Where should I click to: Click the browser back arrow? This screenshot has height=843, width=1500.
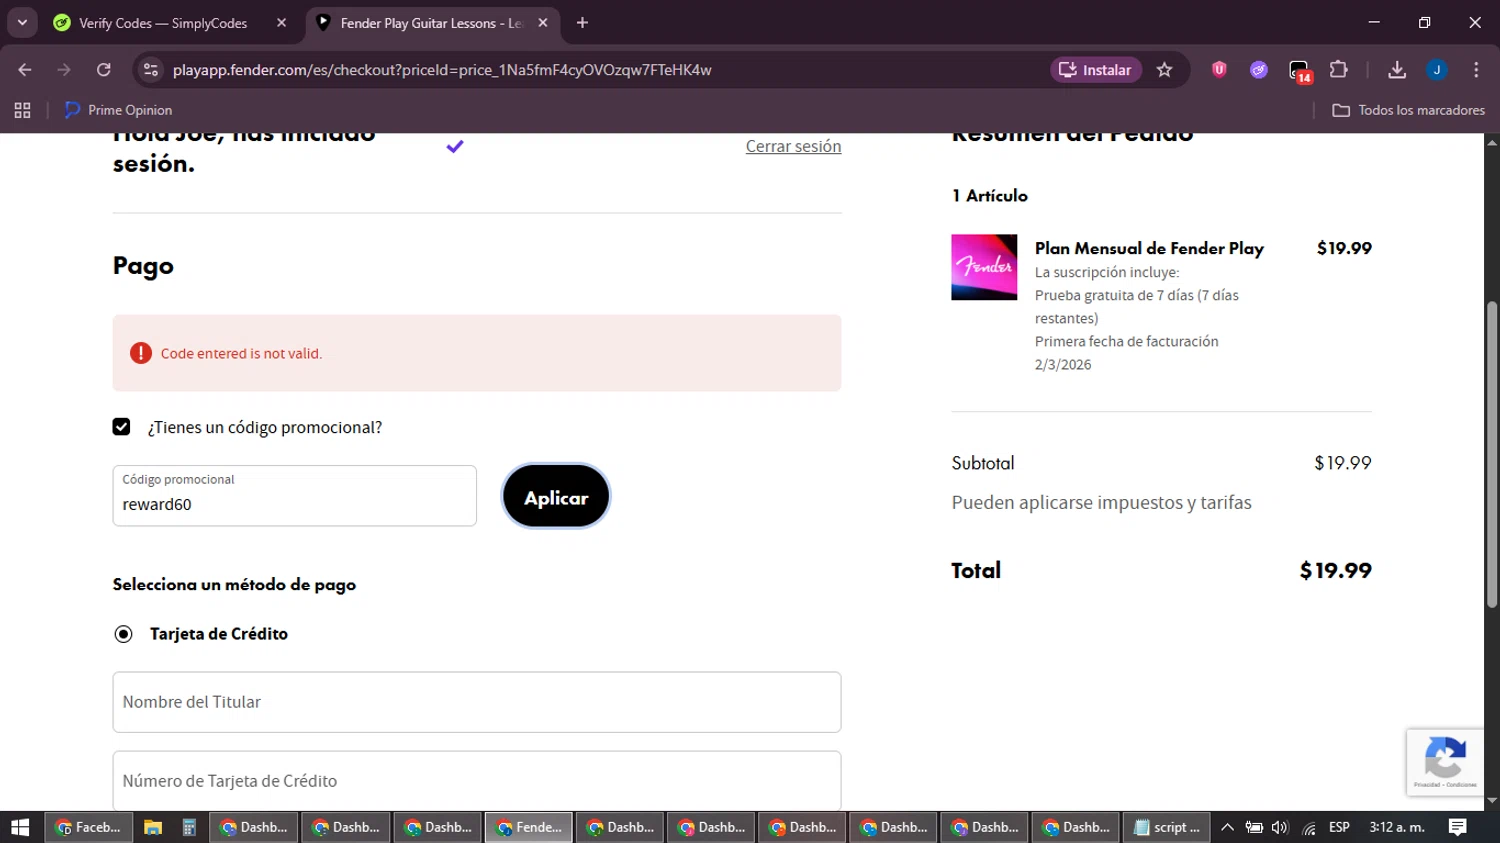[25, 70]
